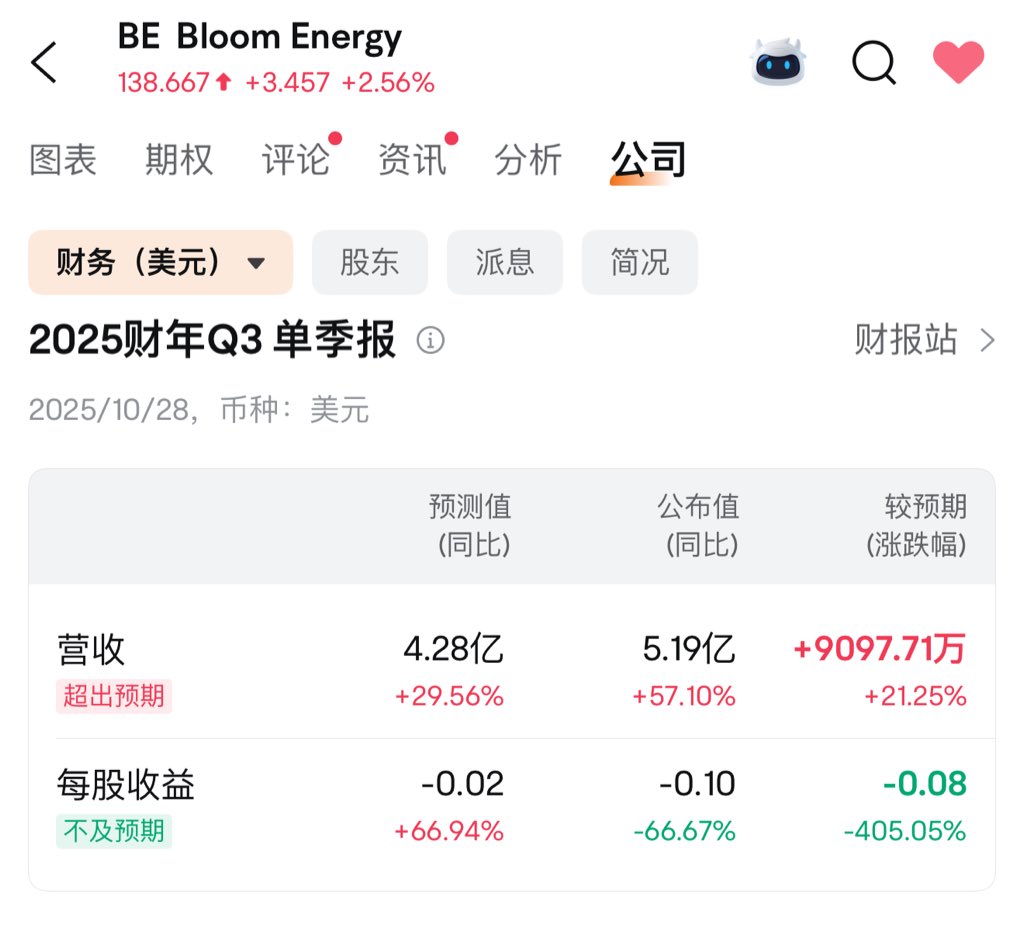The image size is (1024, 929).
Task: Select the 派息 button
Action: 505,263
